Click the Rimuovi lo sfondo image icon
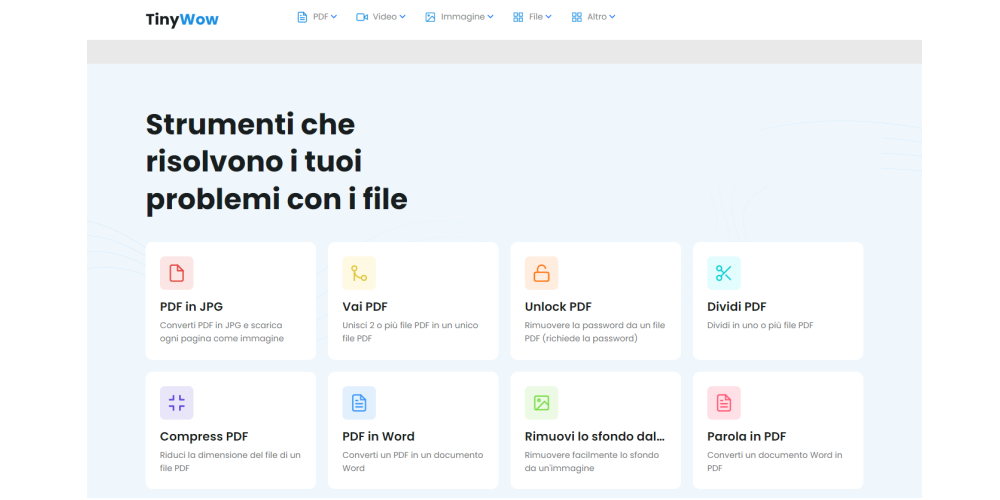 (541, 403)
